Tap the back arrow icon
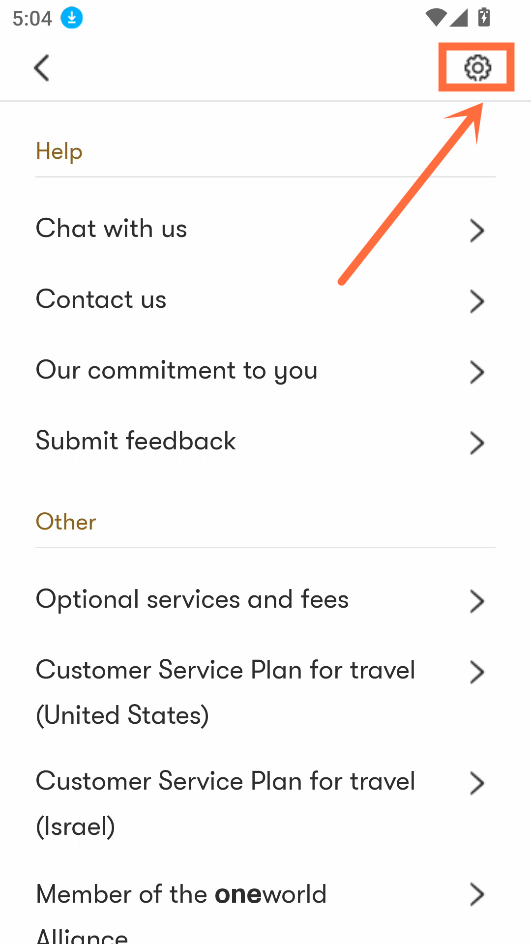This screenshot has width=531, height=944. pyautogui.click(x=42, y=67)
